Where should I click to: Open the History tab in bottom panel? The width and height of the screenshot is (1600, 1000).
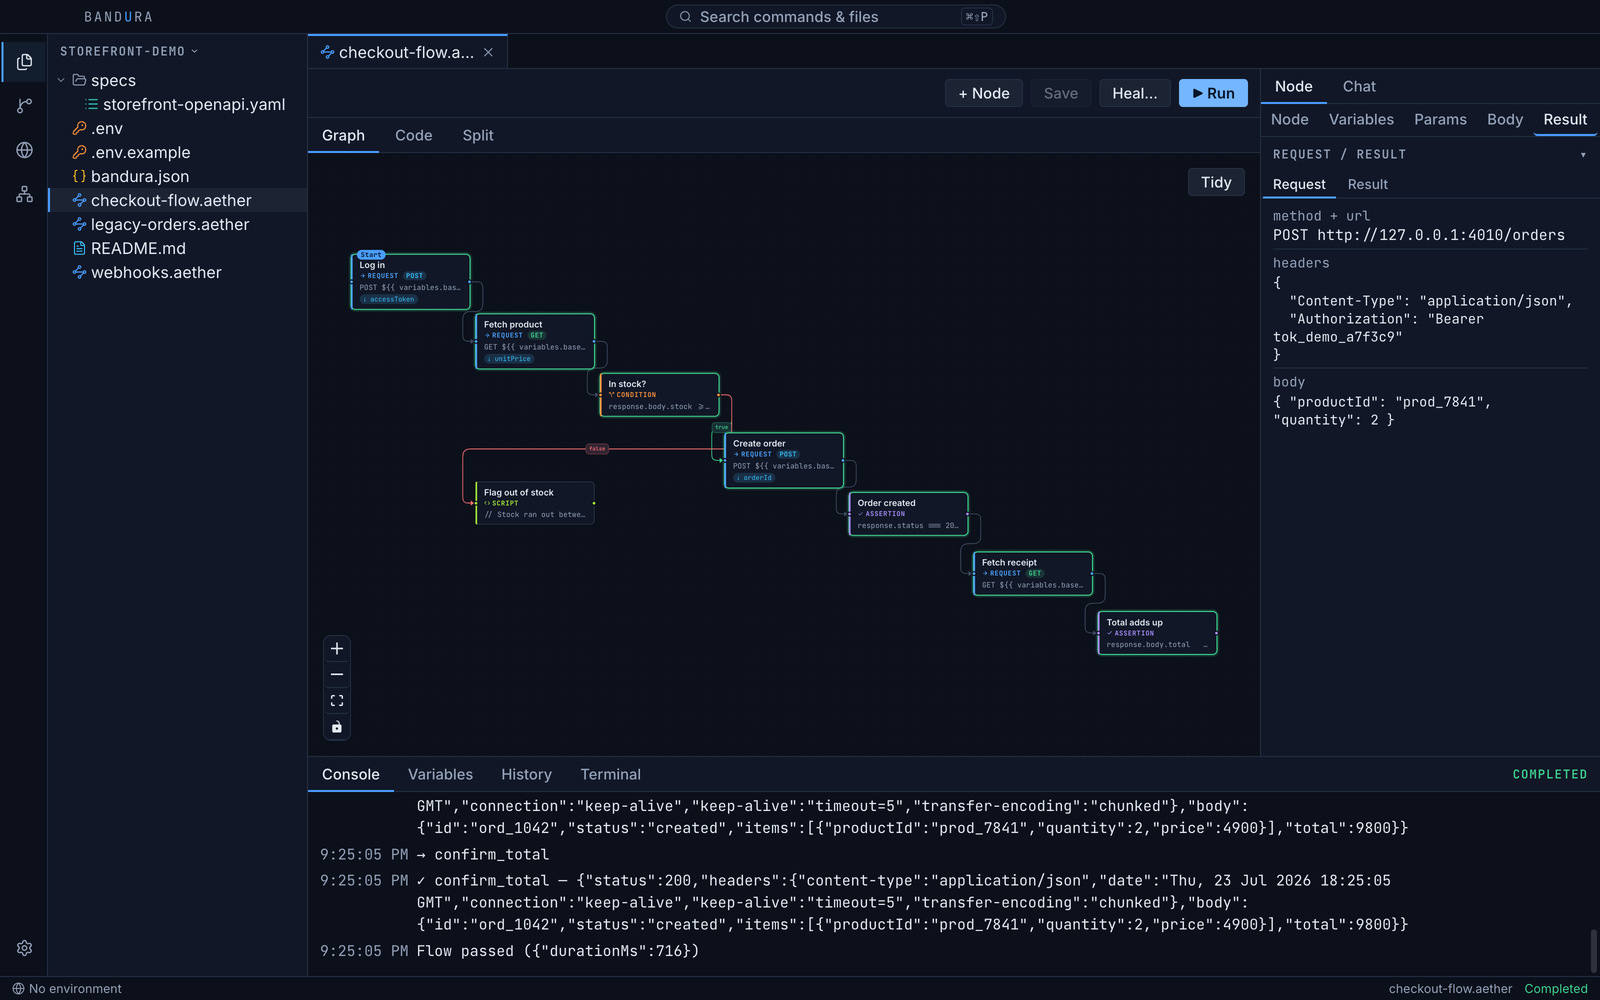(526, 775)
